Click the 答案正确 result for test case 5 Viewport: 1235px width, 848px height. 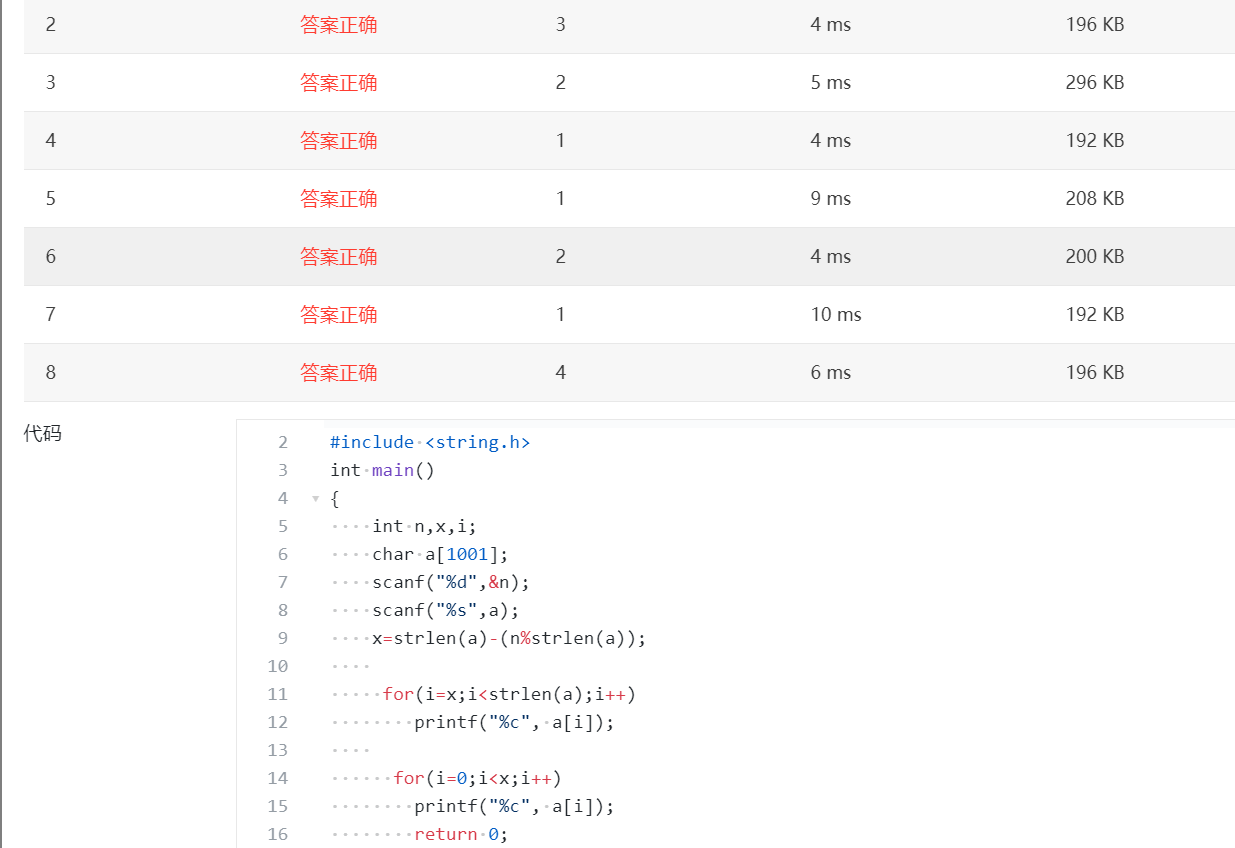[338, 199]
